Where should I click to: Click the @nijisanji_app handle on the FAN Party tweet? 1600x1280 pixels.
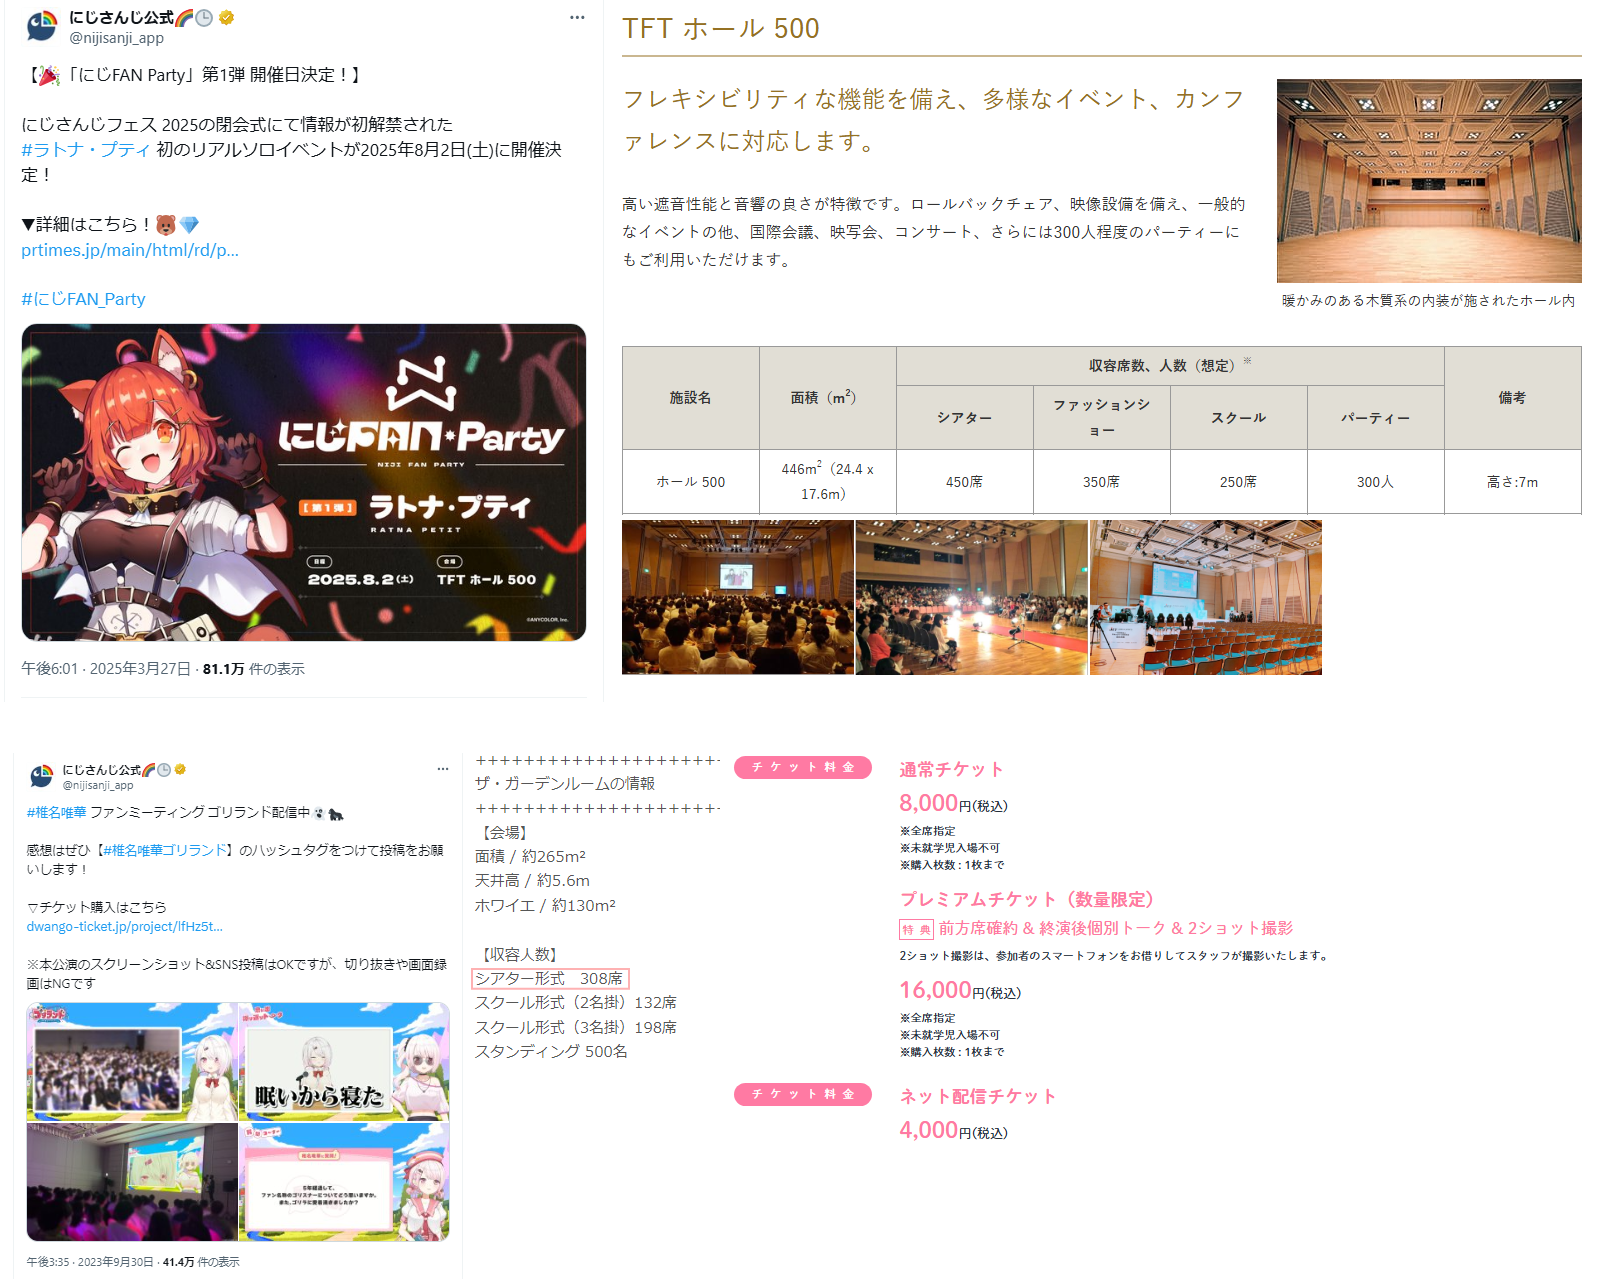116,38
